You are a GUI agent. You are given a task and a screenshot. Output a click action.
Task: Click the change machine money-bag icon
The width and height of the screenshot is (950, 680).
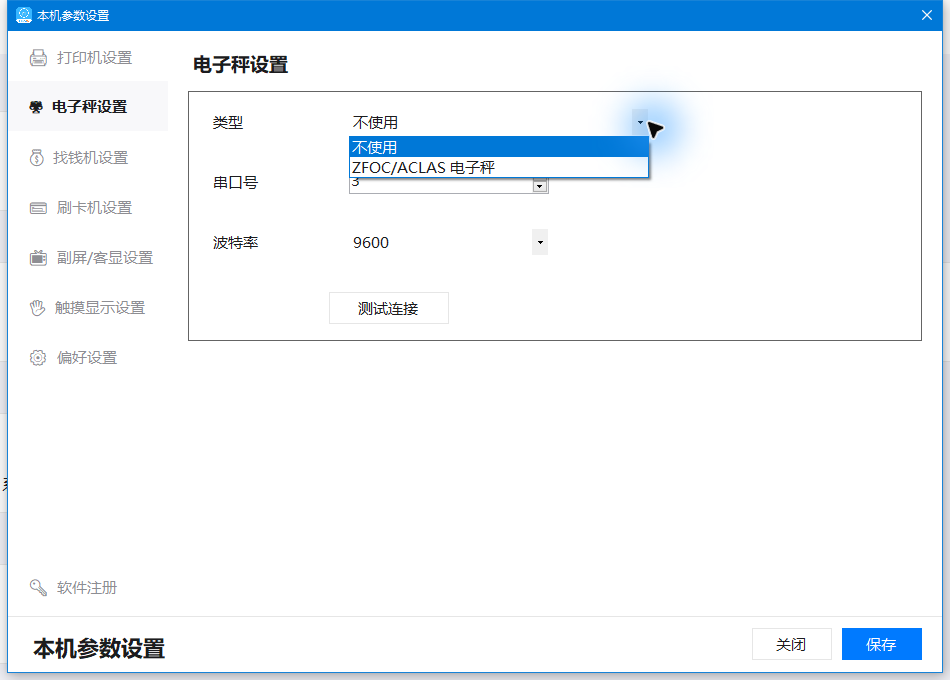37,158
